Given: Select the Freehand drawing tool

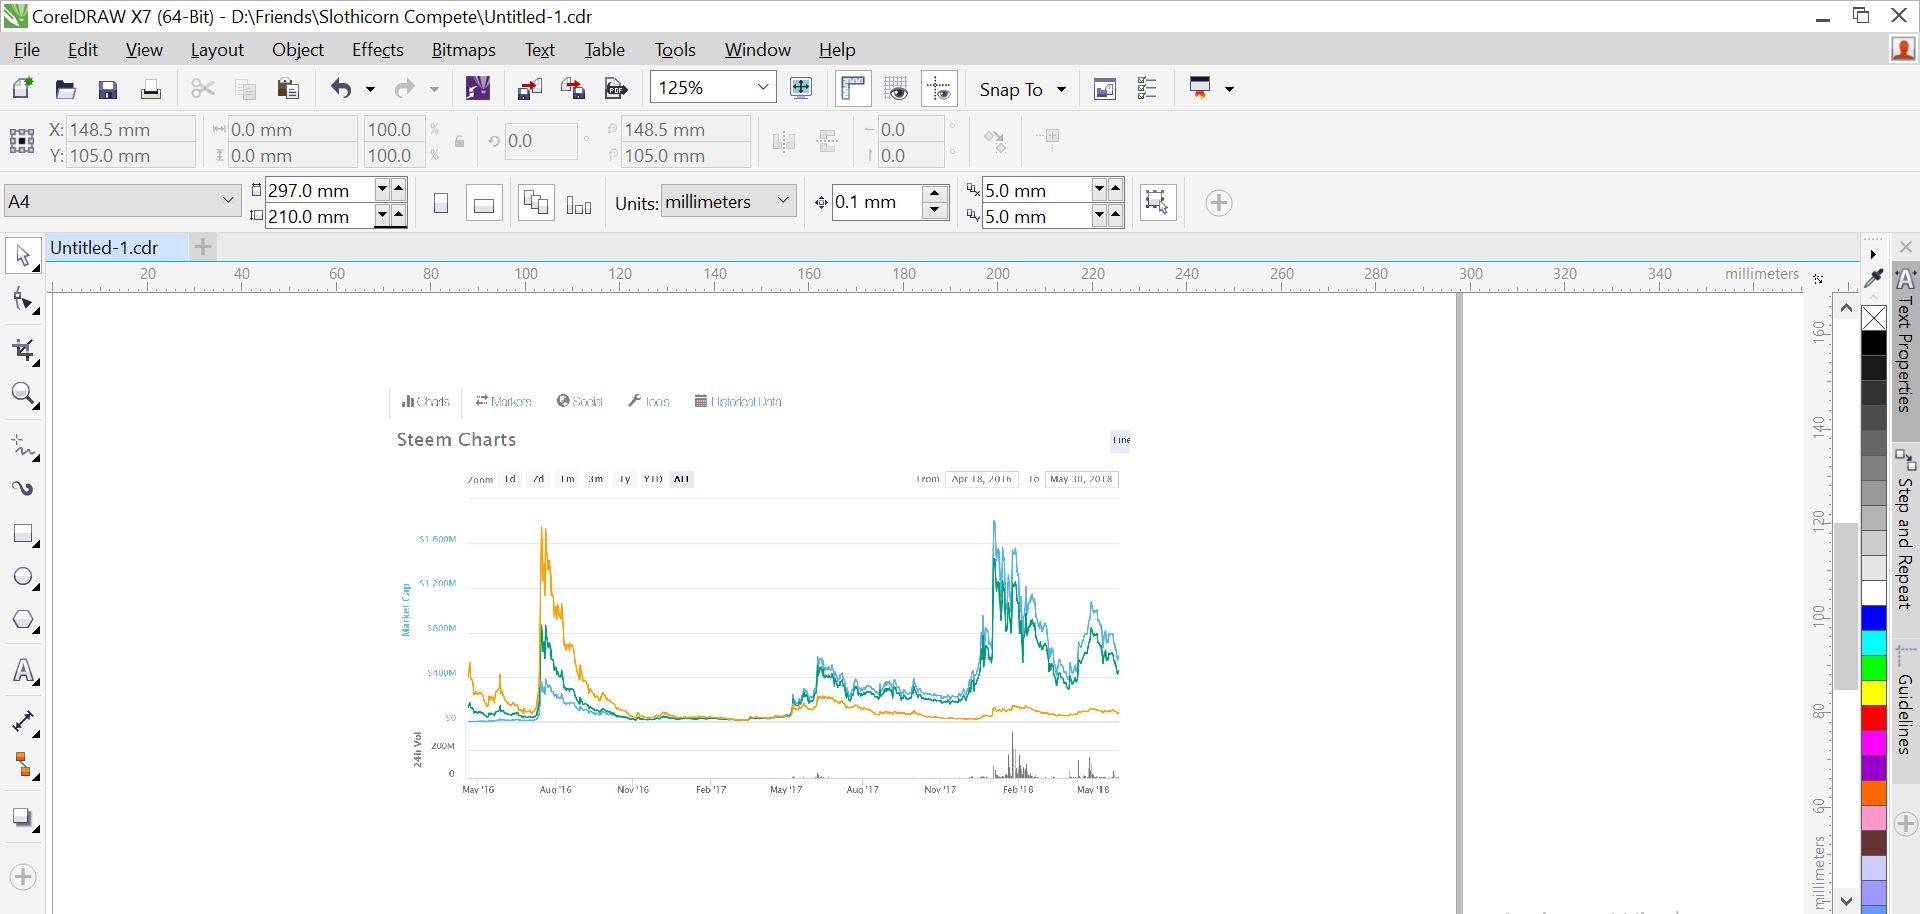Looking at the screenshot, I should point(23,445).
